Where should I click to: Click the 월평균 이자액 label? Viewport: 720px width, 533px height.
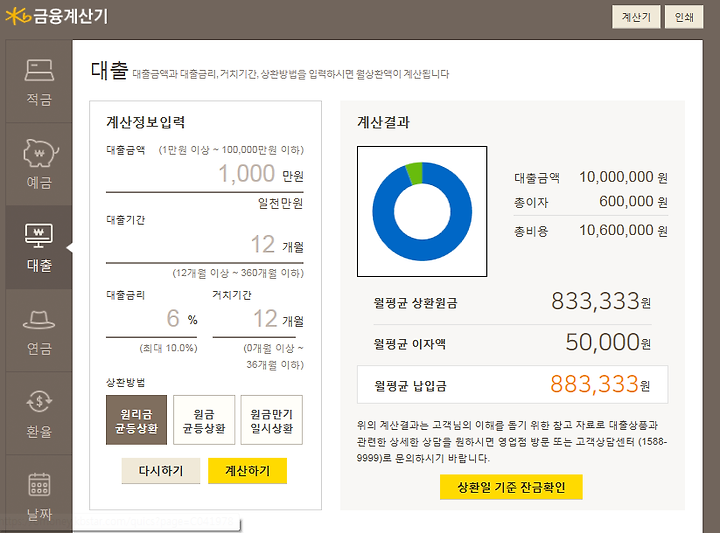tap(410, 344)
